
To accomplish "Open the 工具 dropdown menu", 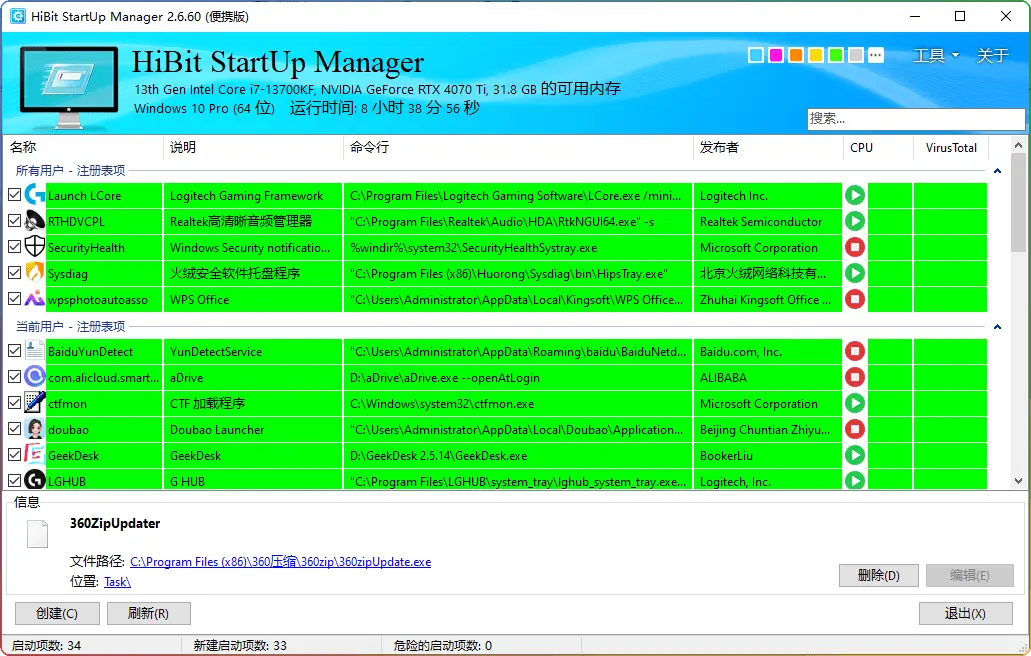I will coord(935,55).
